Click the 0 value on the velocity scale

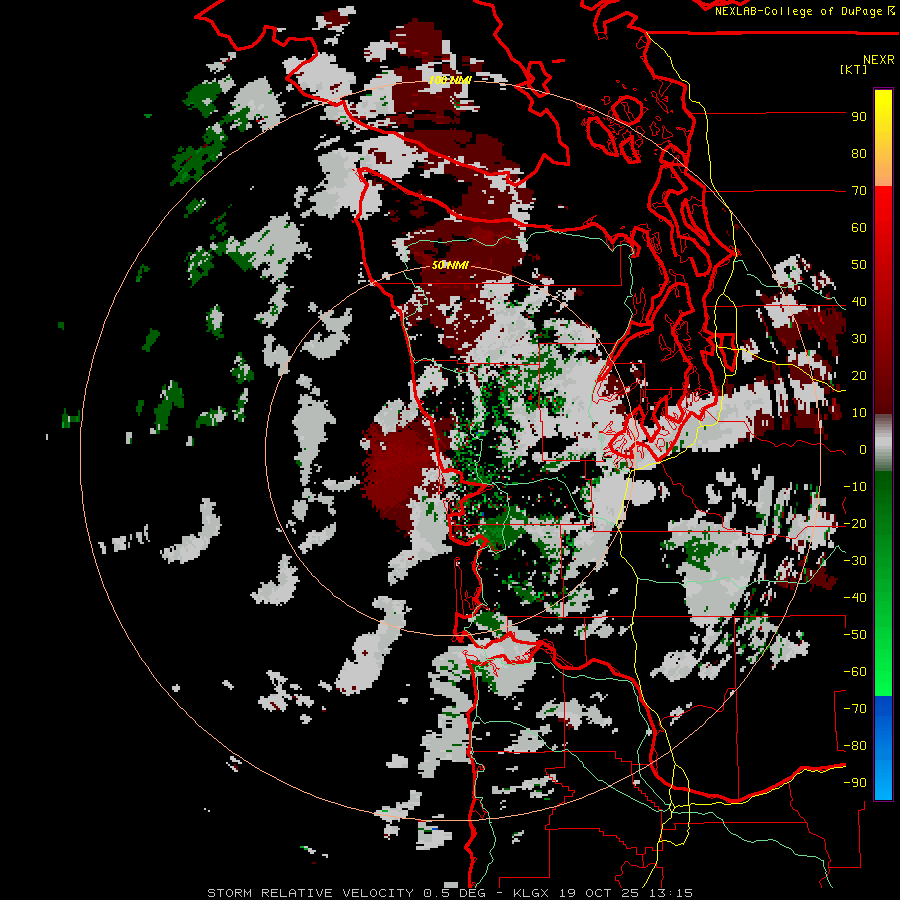pos(863,450)
